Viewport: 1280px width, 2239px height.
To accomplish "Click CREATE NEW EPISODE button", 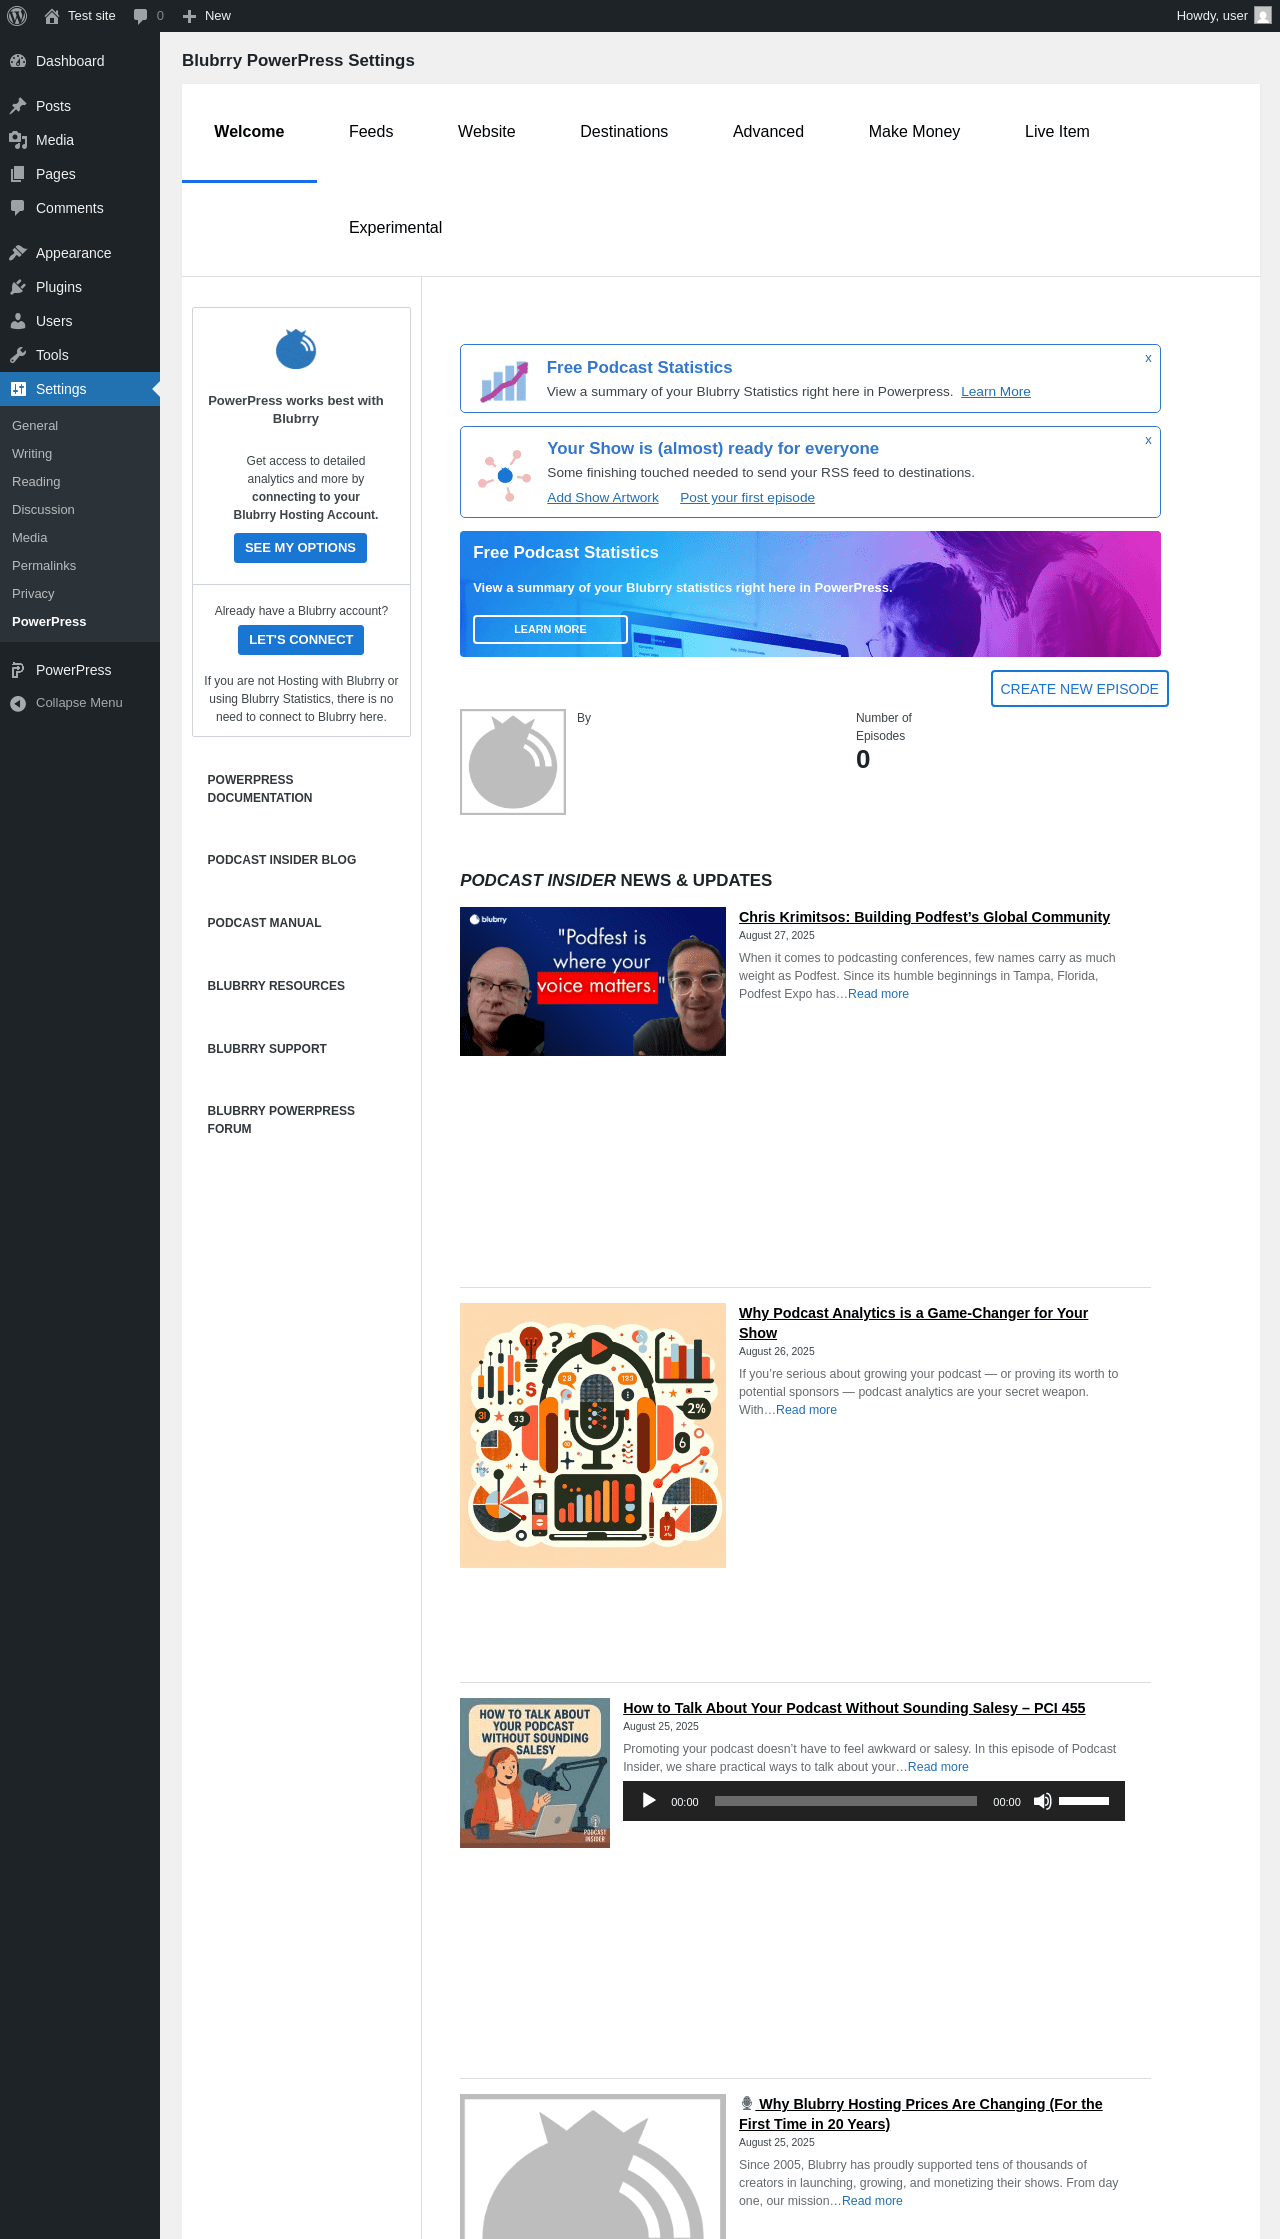I will [x=1079, y=689].
